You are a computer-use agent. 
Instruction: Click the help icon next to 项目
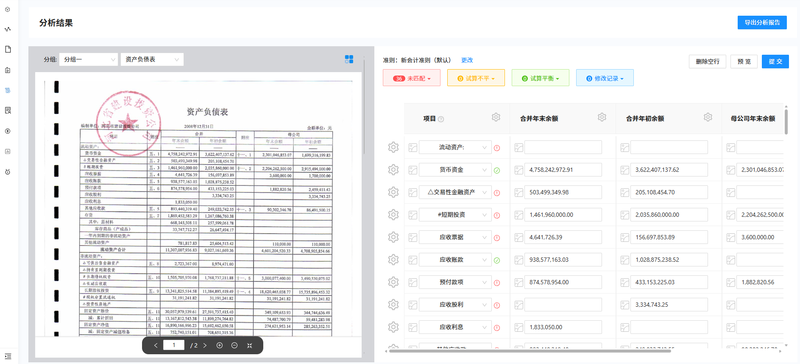click(x=441, y=119)
